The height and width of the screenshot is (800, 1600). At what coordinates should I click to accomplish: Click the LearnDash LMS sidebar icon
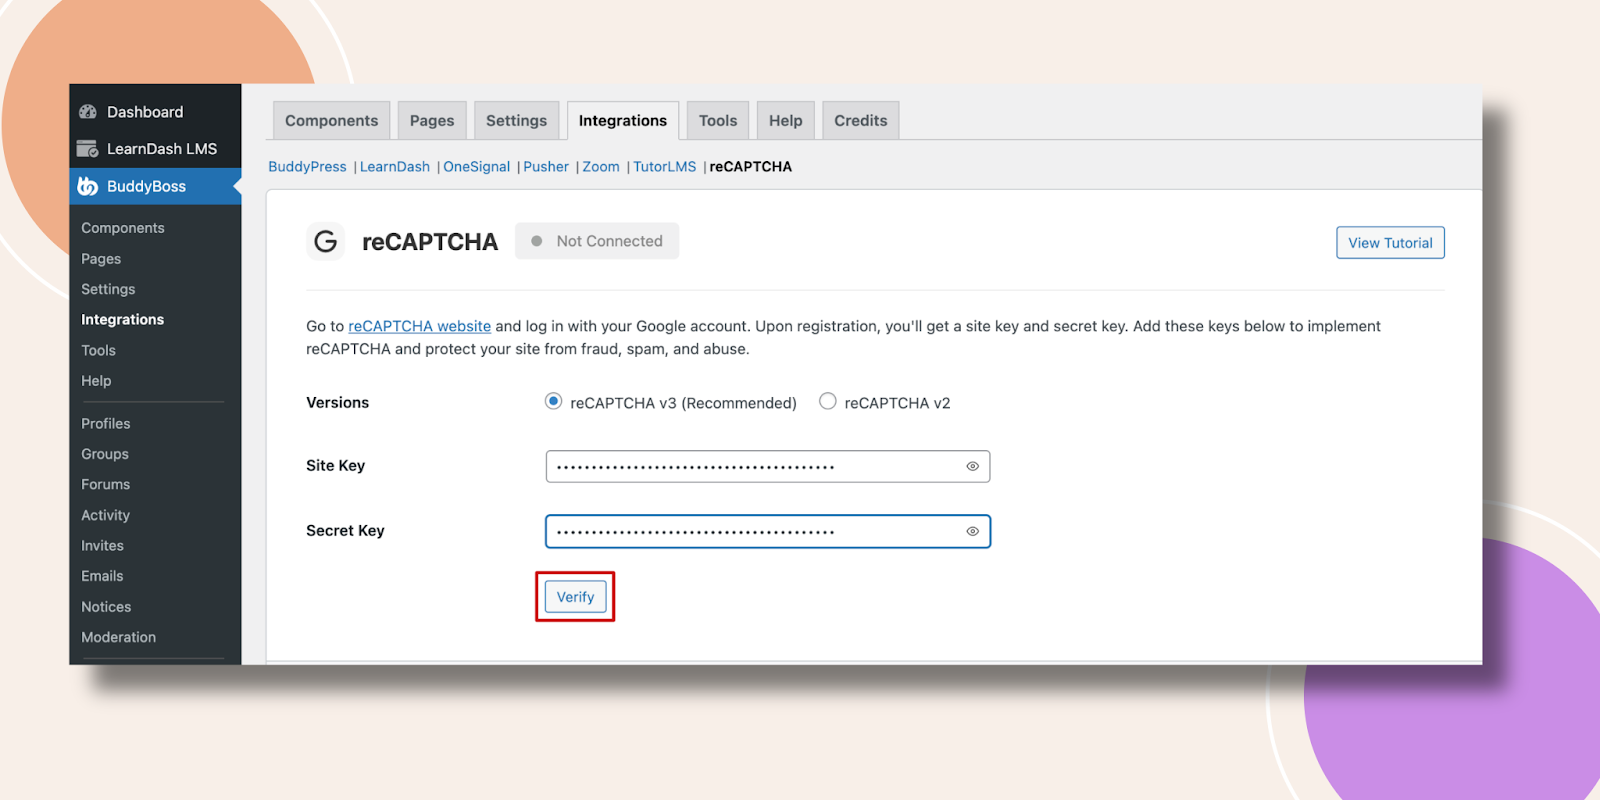pos(88,149)
